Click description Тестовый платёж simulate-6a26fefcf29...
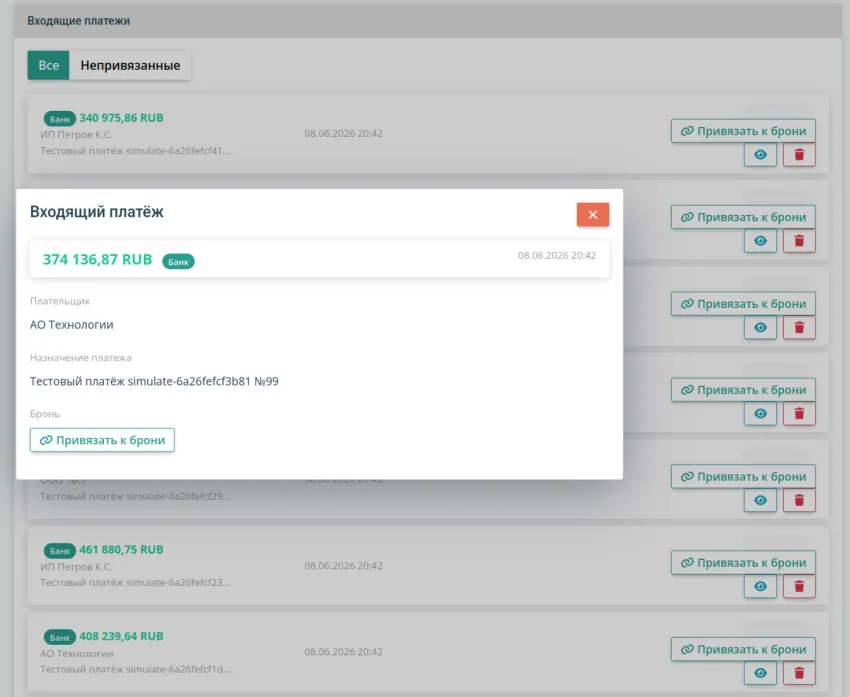 (x=135, y=496)
